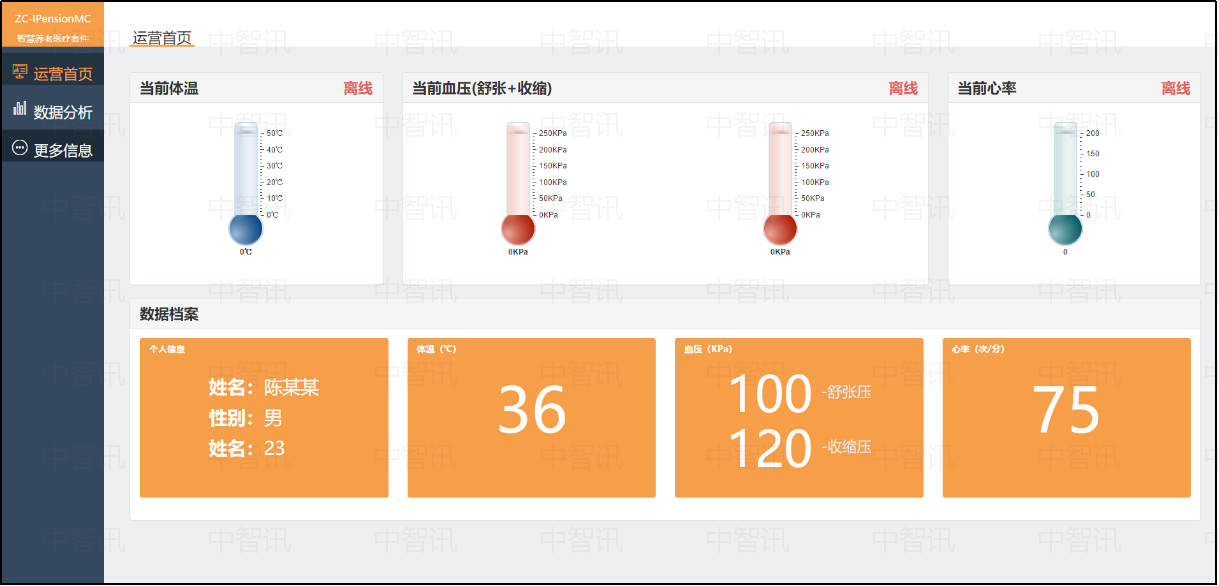
Task: Click the heart rate value 75
Action: [1066, 410]
